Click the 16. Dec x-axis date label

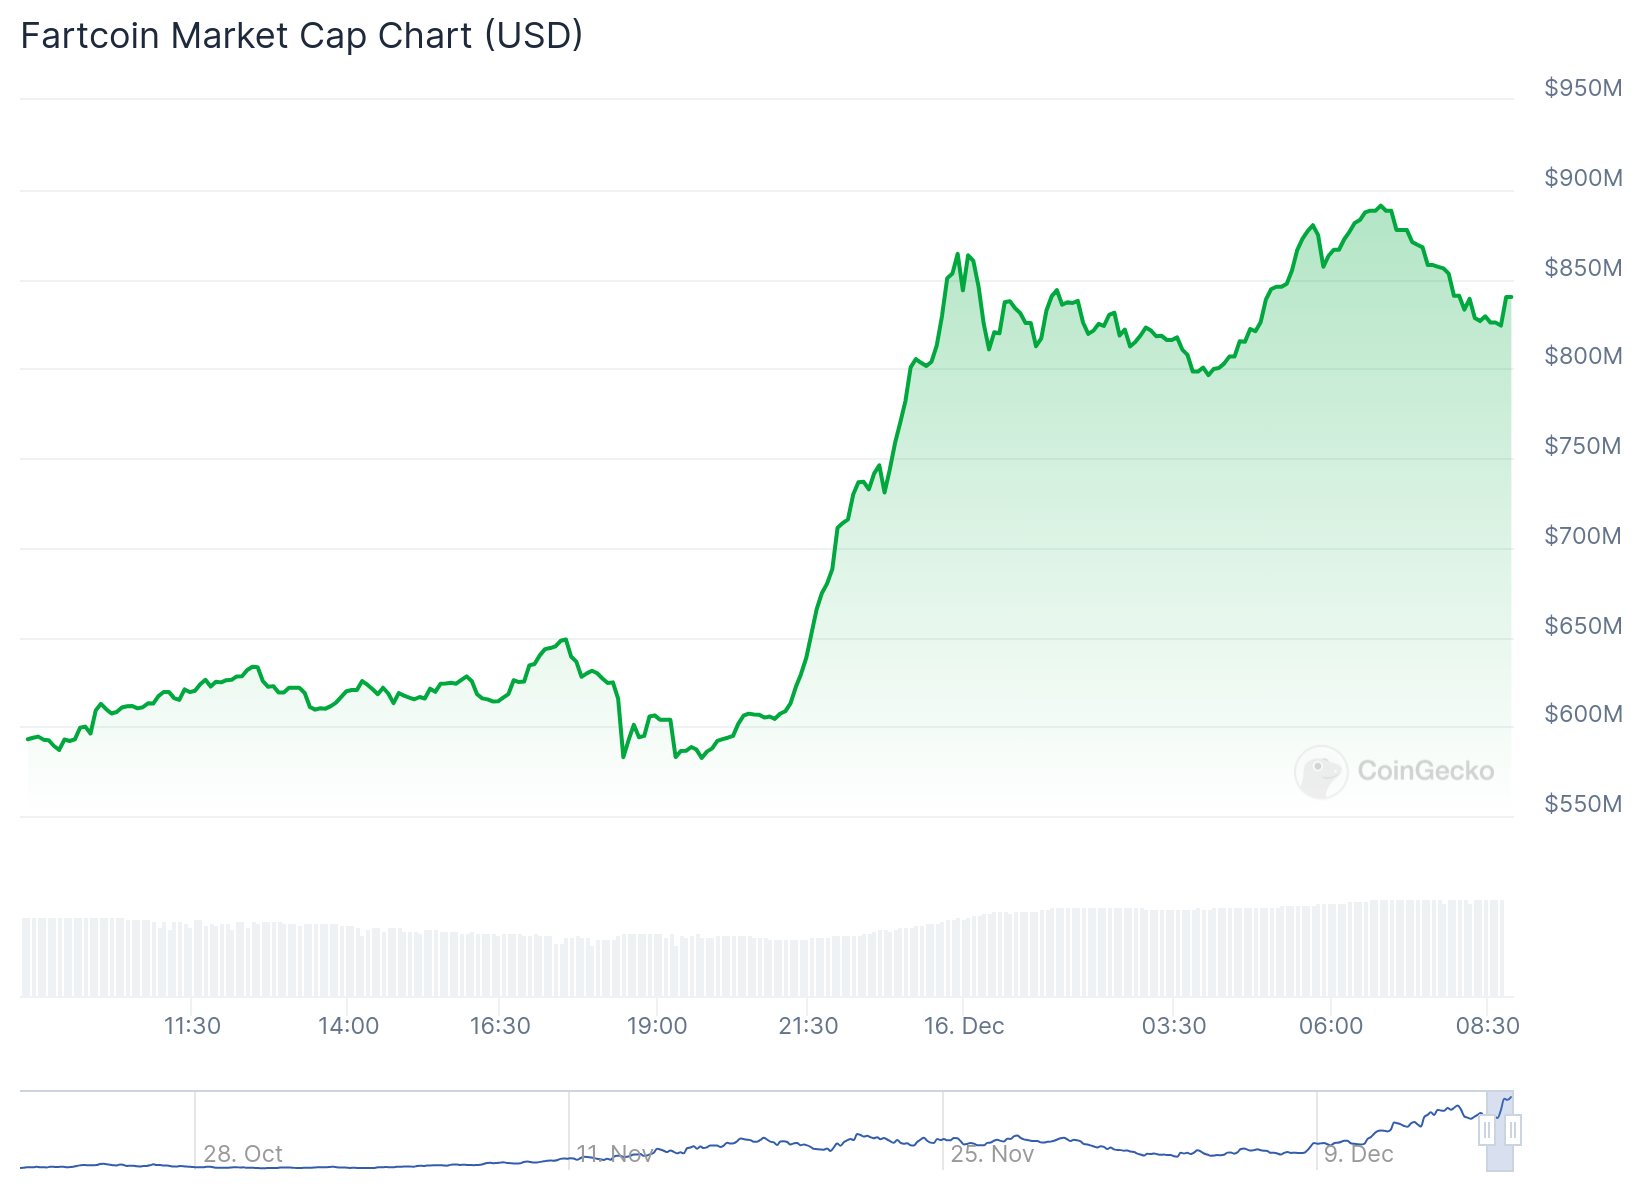964,1026
